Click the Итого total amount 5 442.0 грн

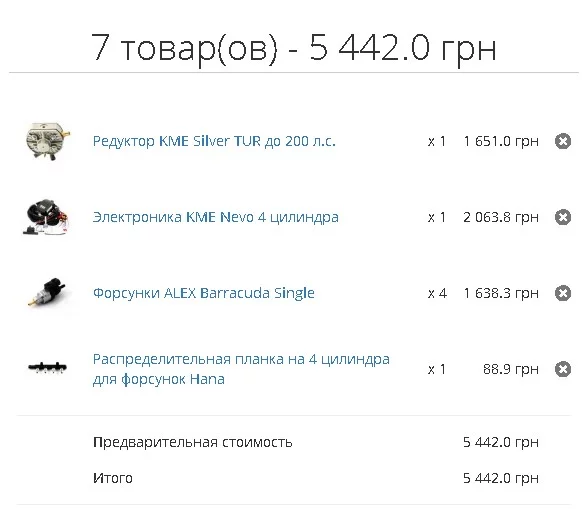[x=501, y=478]
